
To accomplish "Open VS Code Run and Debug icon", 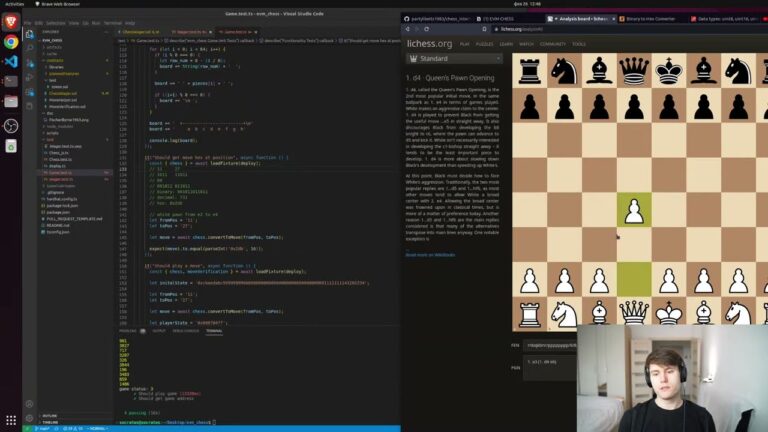I will click(x=30, y=77).
